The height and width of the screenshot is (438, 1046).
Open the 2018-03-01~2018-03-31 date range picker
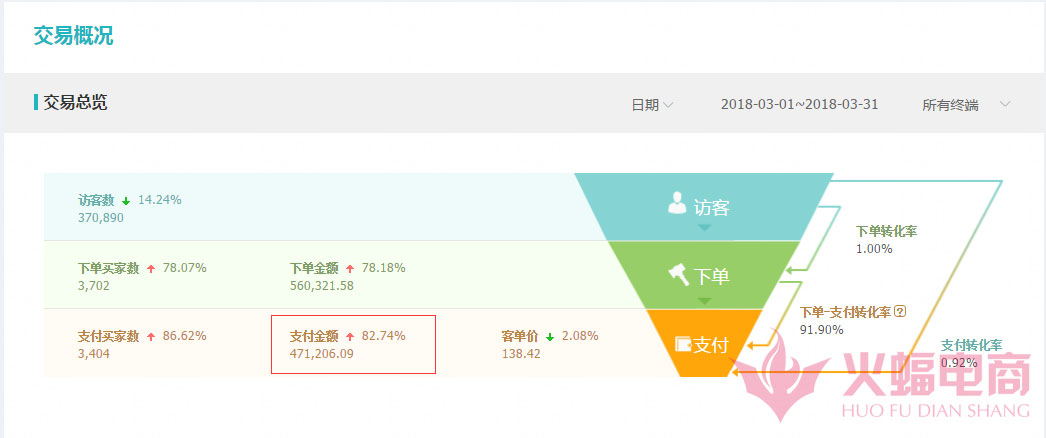coord(799,104)
